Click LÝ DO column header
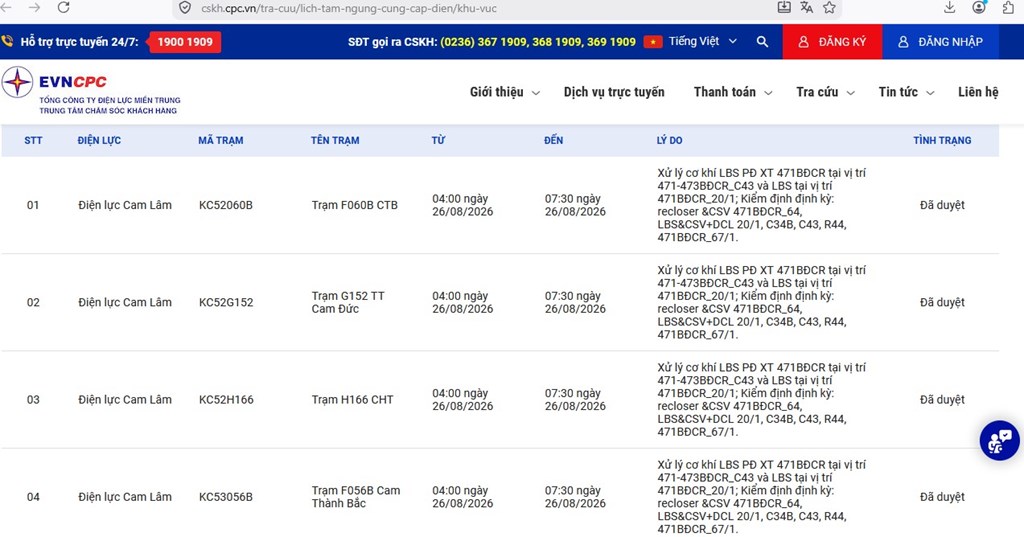This screenshot has height=537, width=1024. click(669, 140)
